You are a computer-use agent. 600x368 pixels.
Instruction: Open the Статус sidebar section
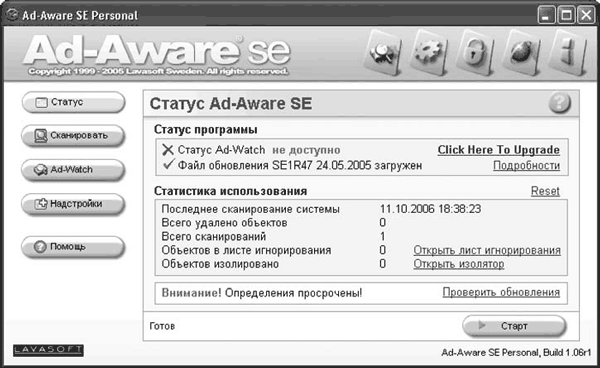click(x=73, y=103)
